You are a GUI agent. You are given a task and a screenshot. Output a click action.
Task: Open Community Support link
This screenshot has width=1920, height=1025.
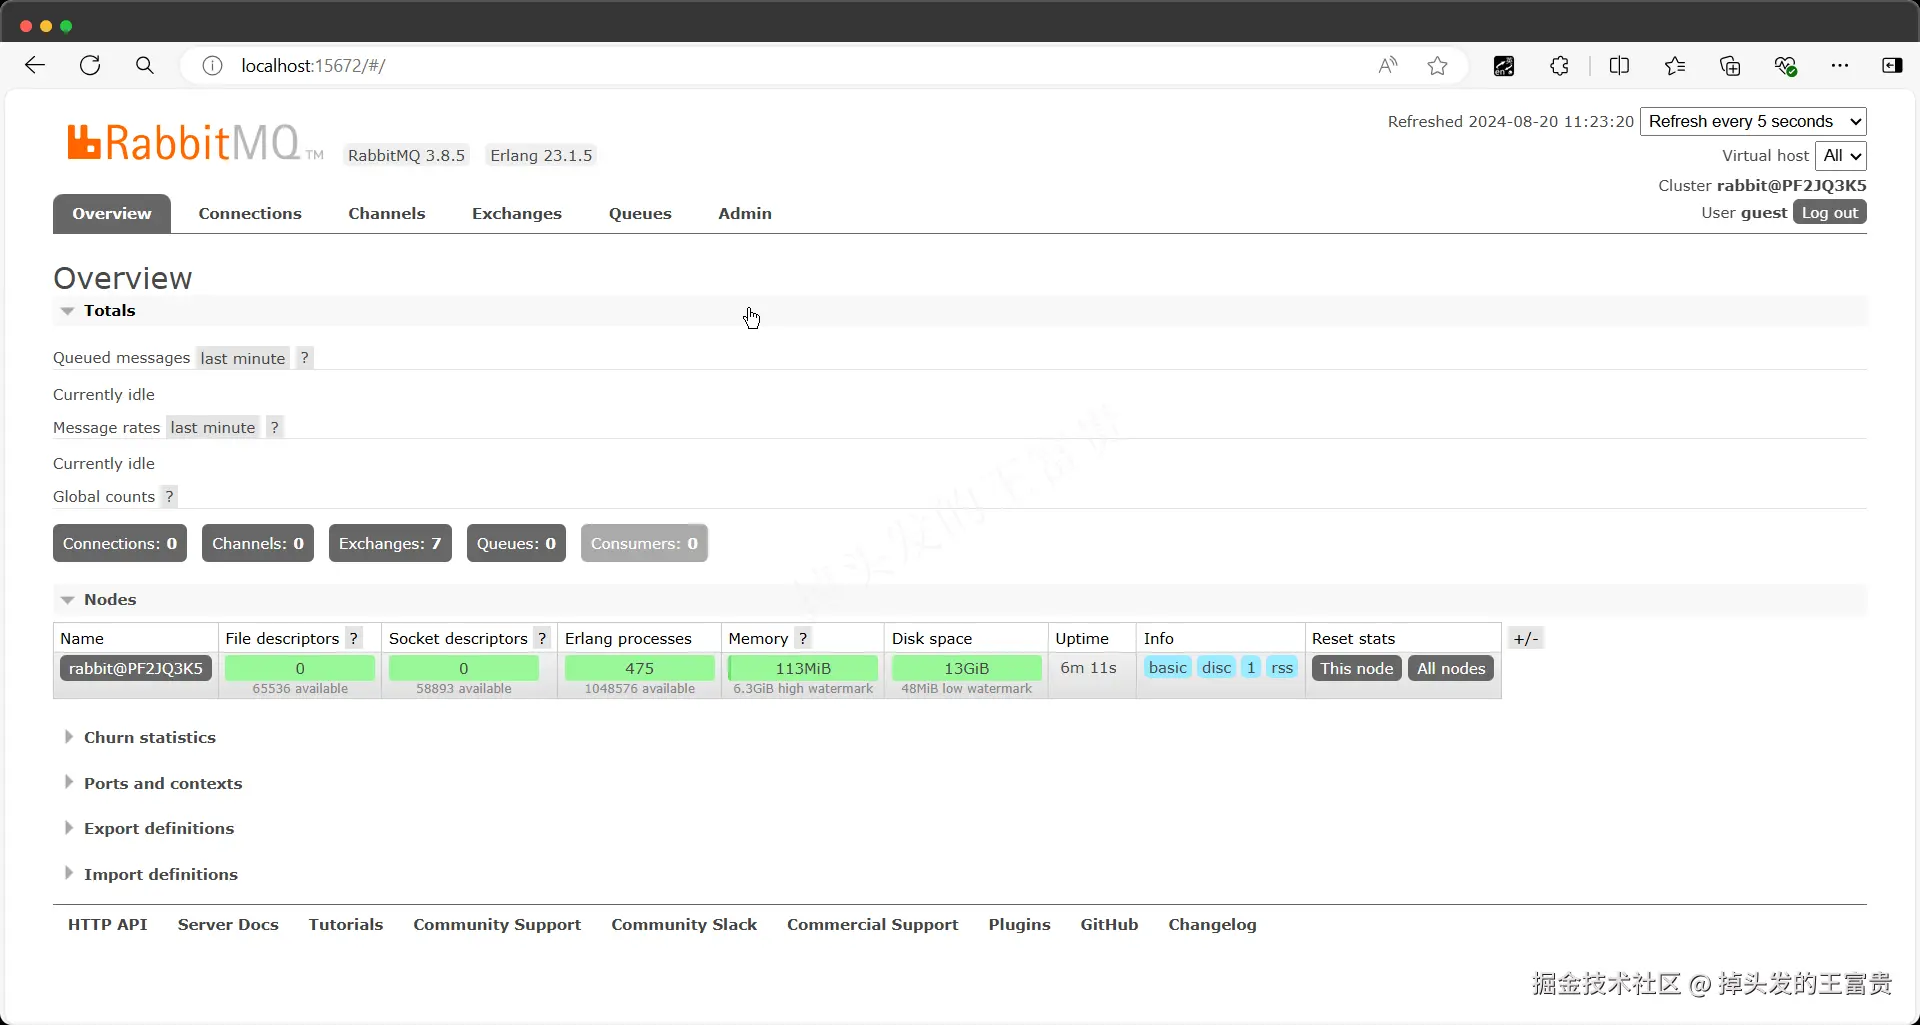(497, 925)
